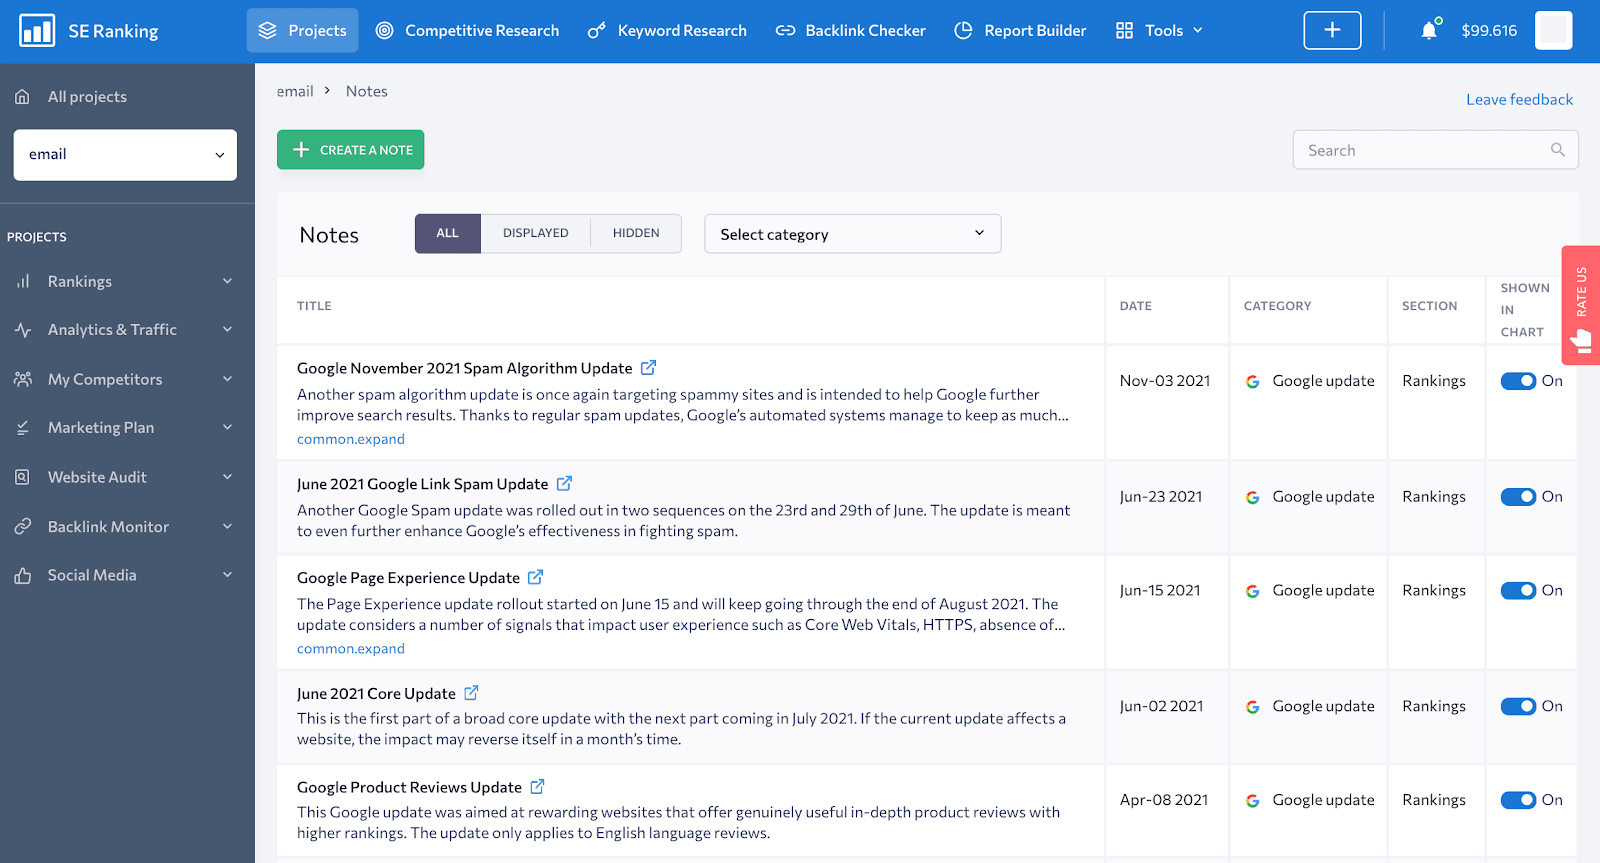Click the Leave feedback link

1519,100
